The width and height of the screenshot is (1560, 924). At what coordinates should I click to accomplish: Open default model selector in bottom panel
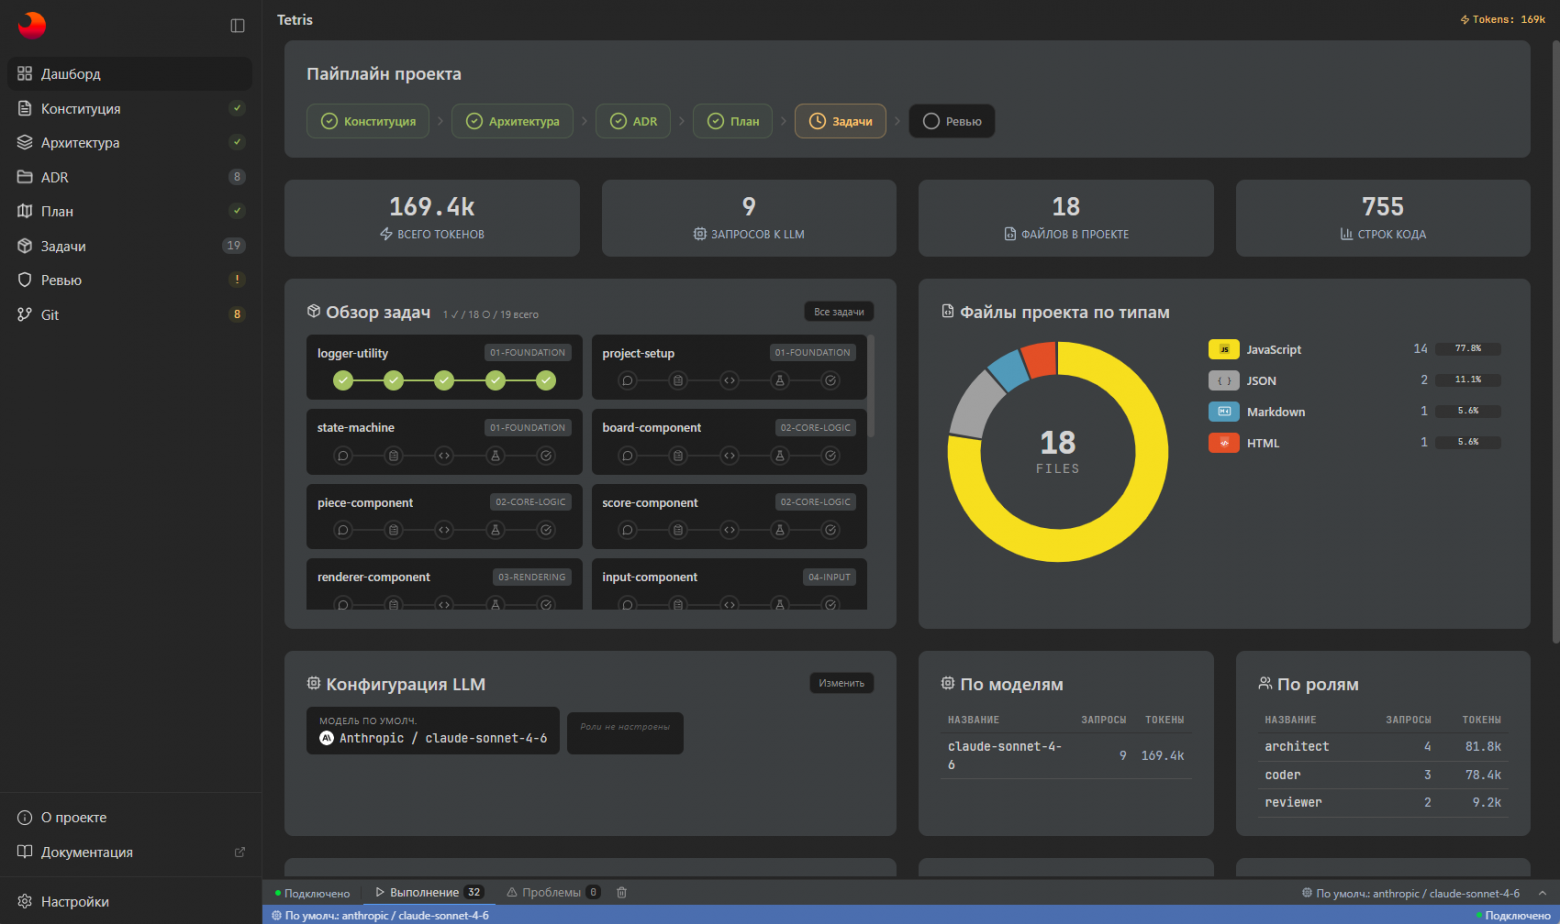coord(1411,893)
